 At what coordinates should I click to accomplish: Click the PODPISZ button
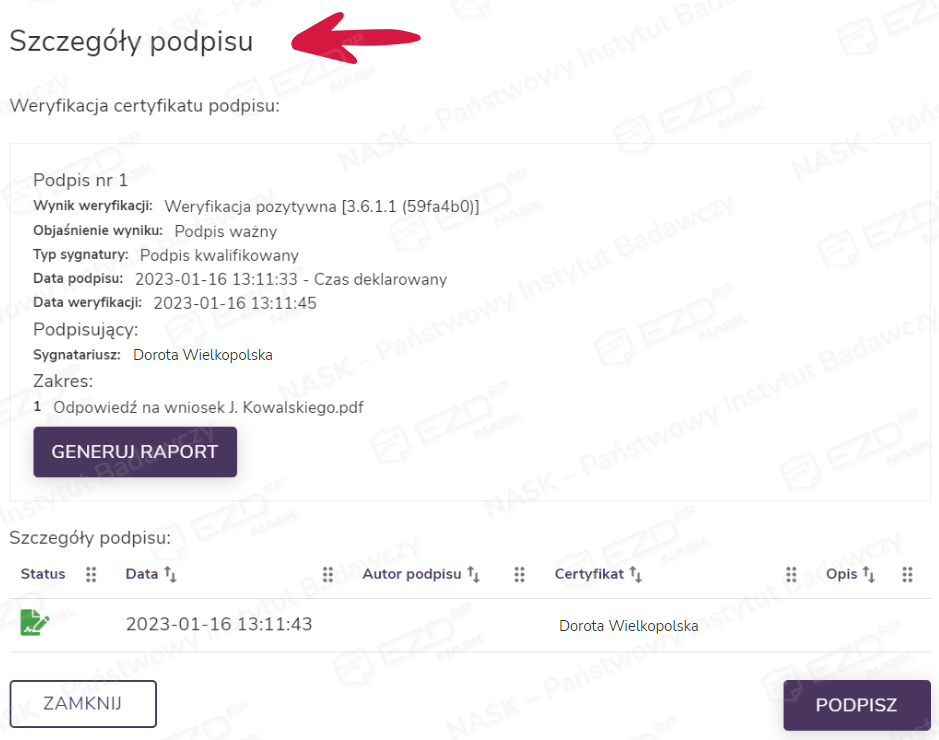(856, 705)
